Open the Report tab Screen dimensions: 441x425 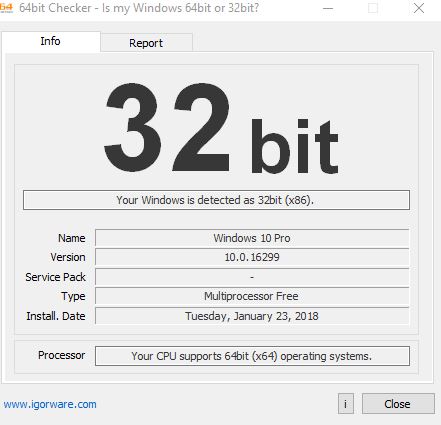(x=146, y=43)
